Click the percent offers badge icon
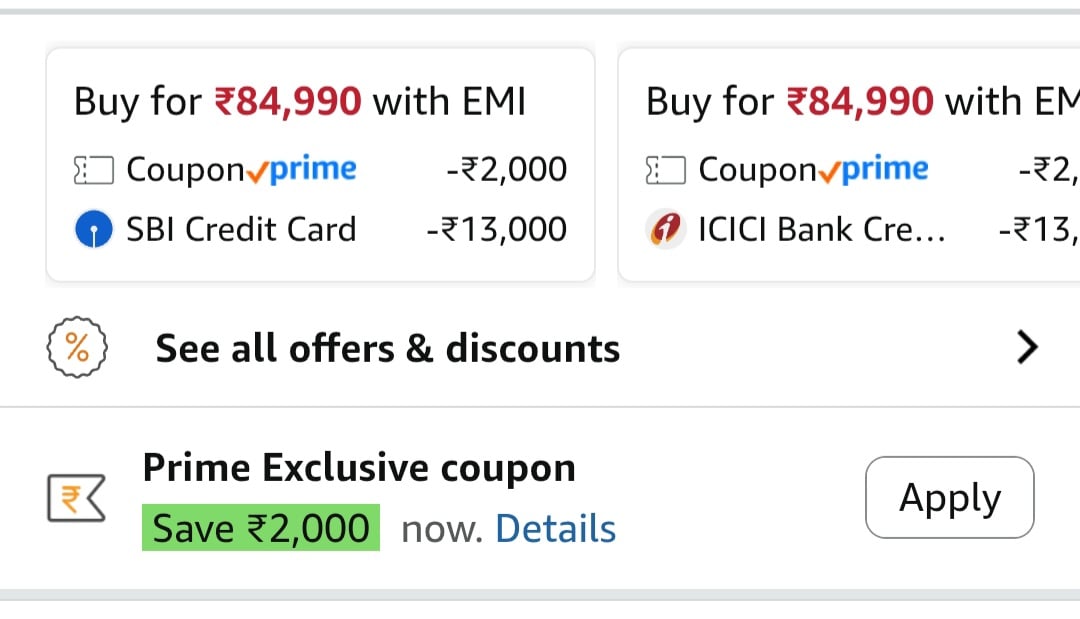Viewport: 1080px width, 619px height. coord(77,347)
